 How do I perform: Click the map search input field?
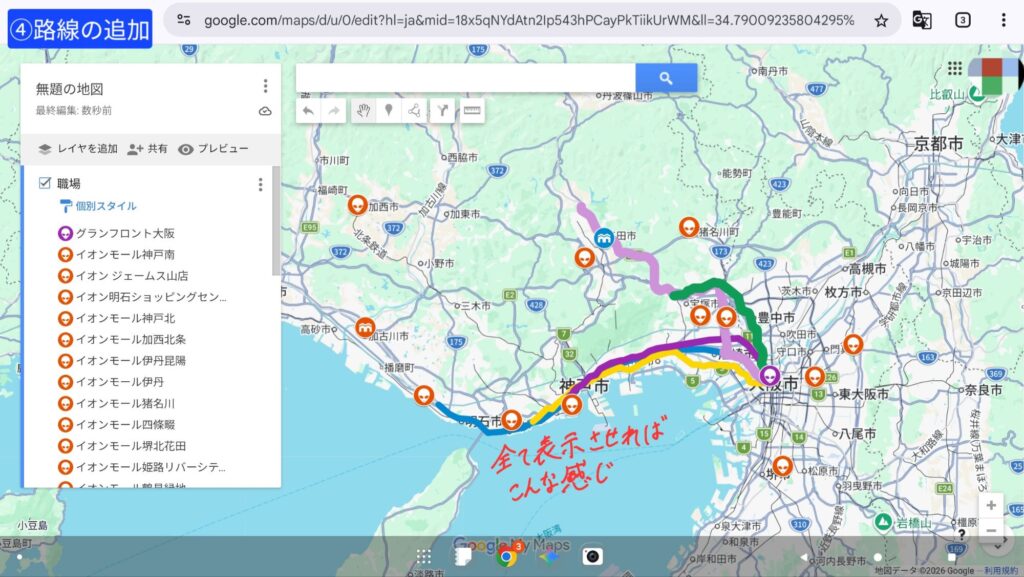coord(466,78)
